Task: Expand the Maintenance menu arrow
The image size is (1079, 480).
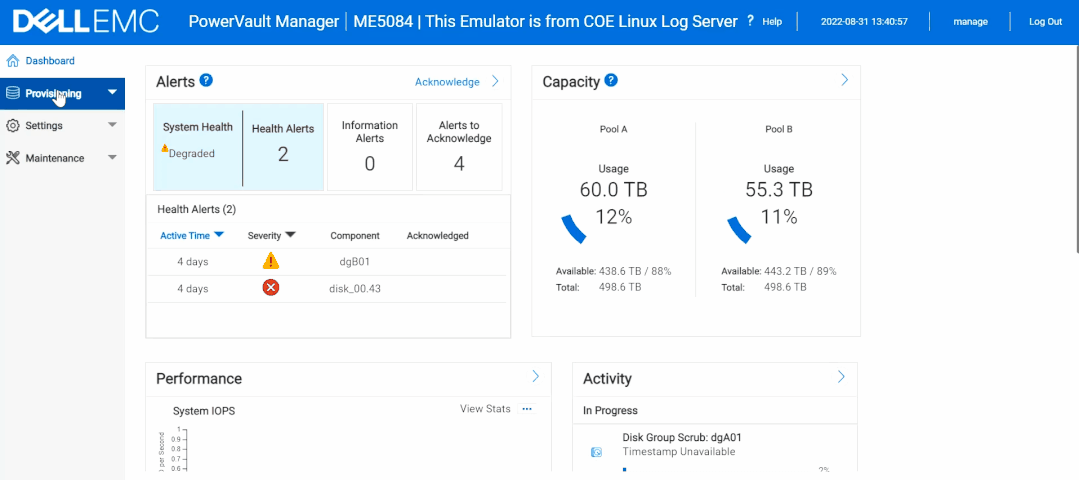Action: pyautogui.click(x=112, y=157)
